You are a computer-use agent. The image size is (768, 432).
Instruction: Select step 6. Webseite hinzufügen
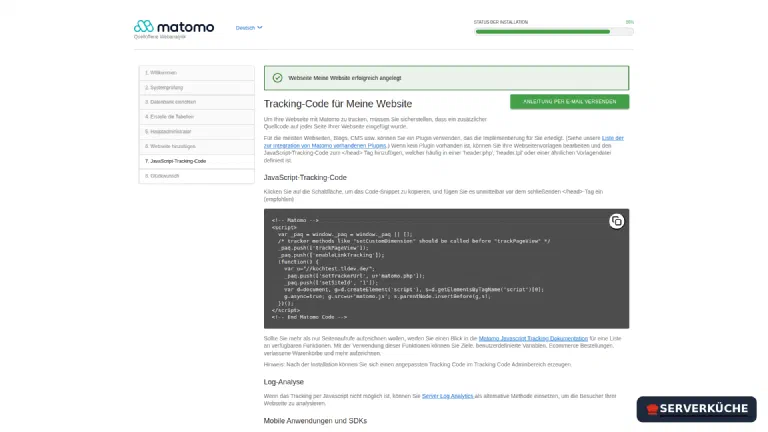[196, 146]
